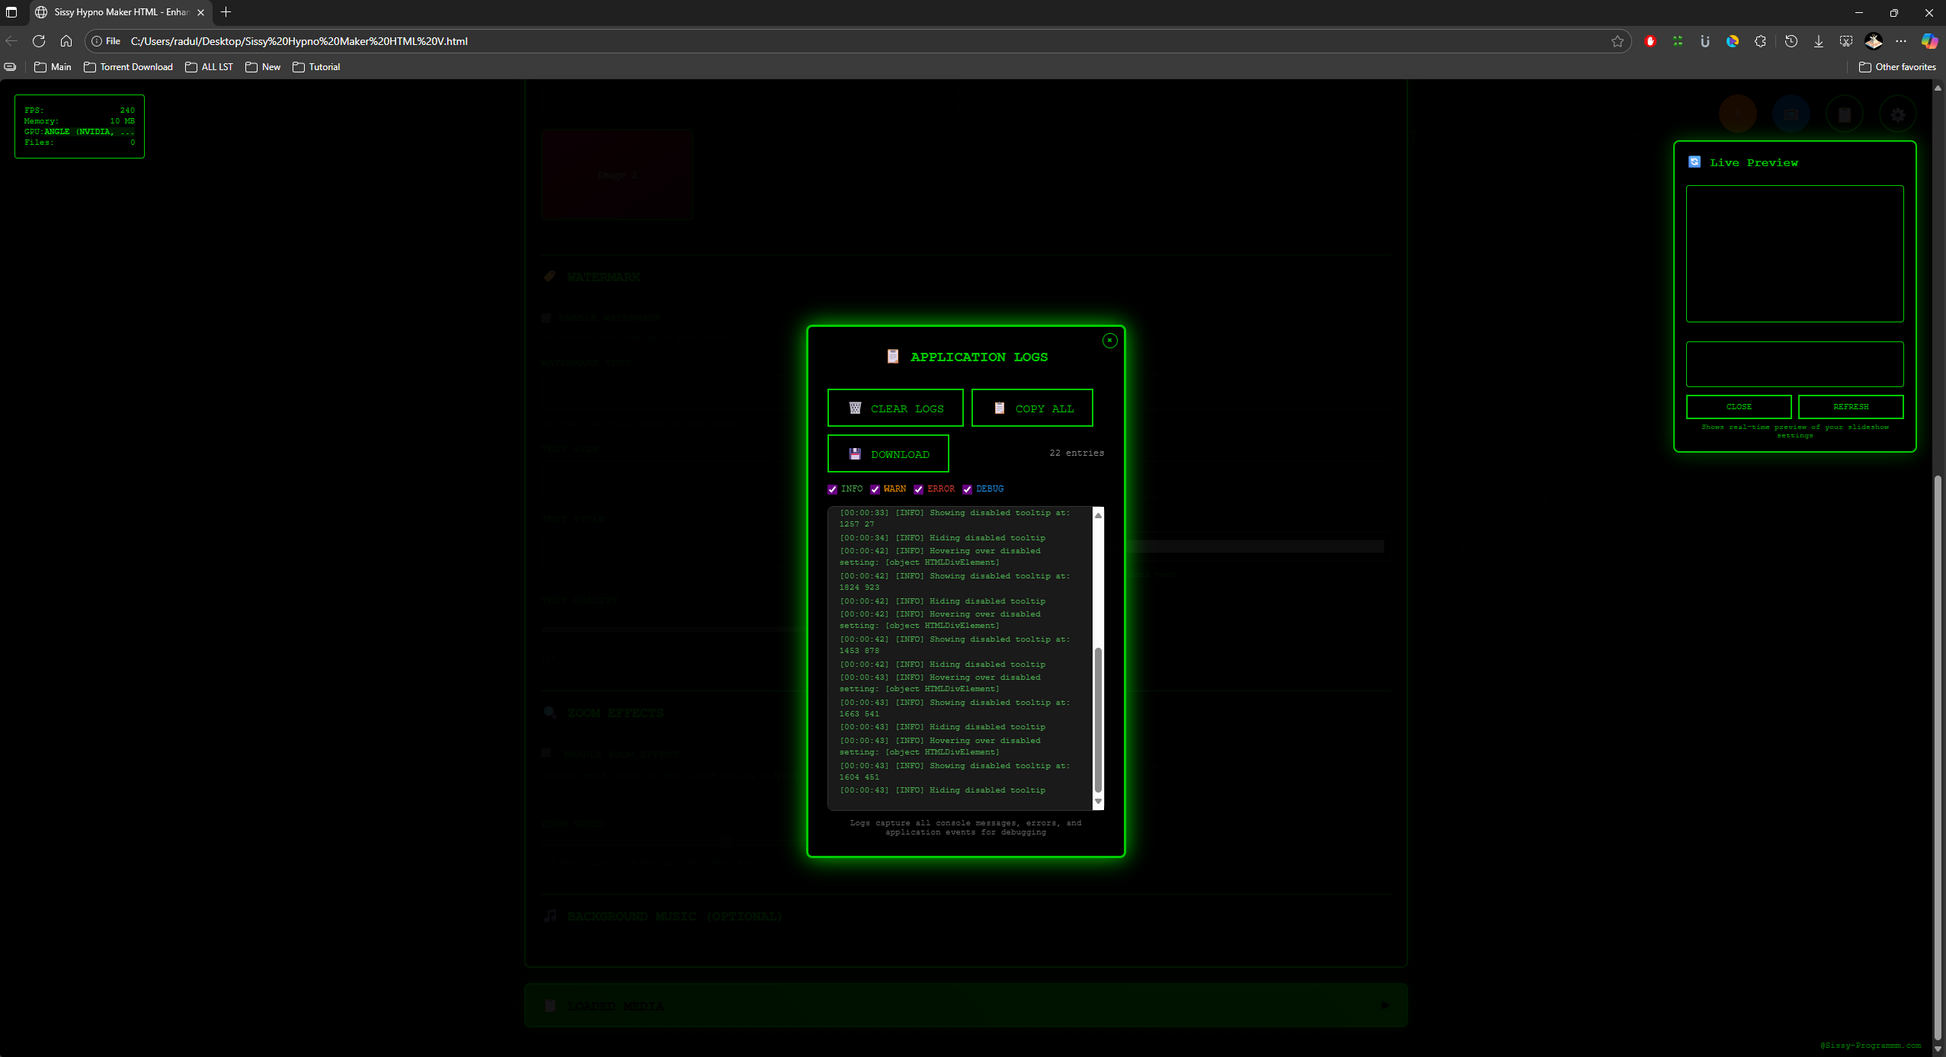Click the log list scrollbar down arrow

[1098, 802]
